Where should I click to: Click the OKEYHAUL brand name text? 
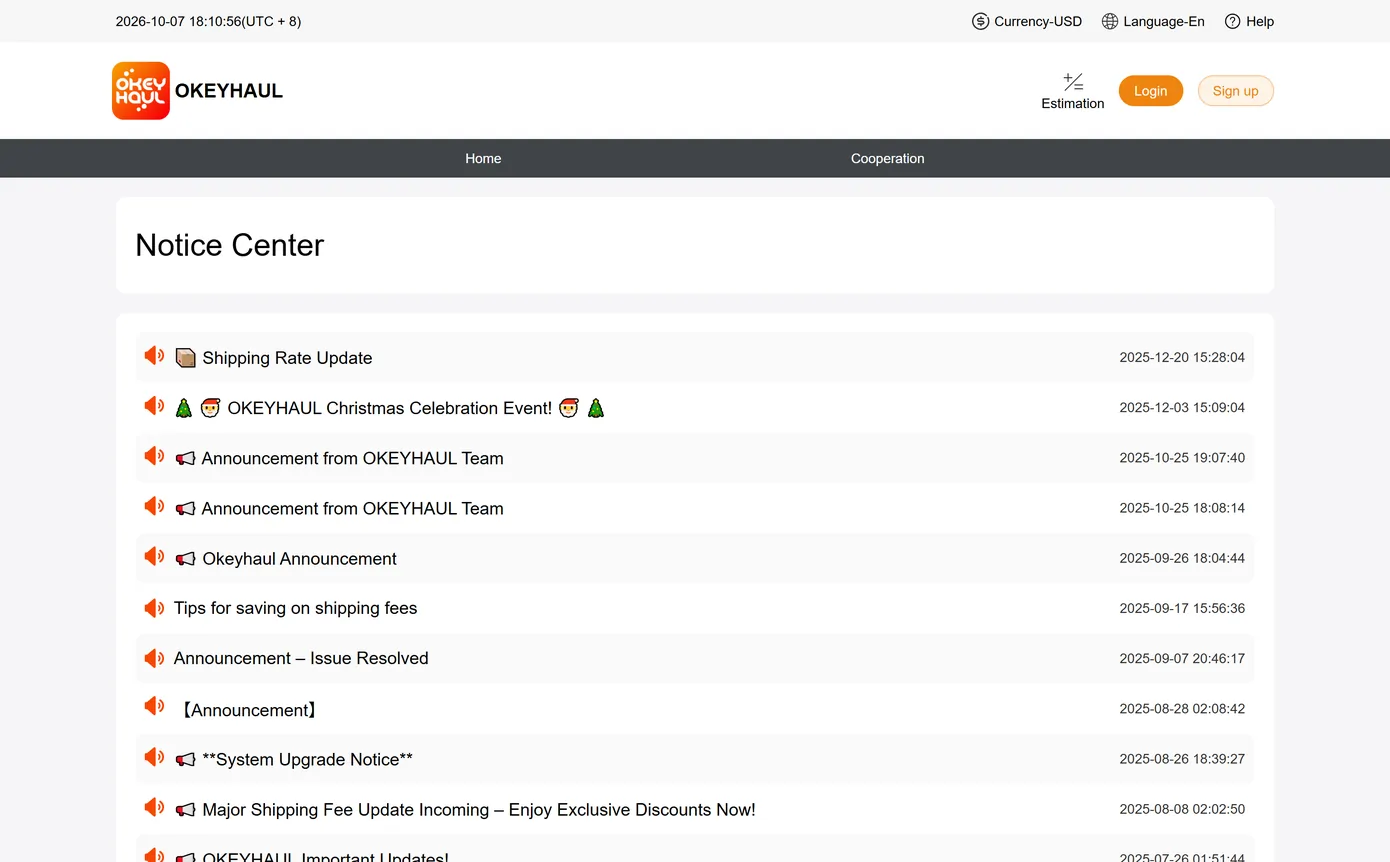pyautogui.click(x=229, y=91)
